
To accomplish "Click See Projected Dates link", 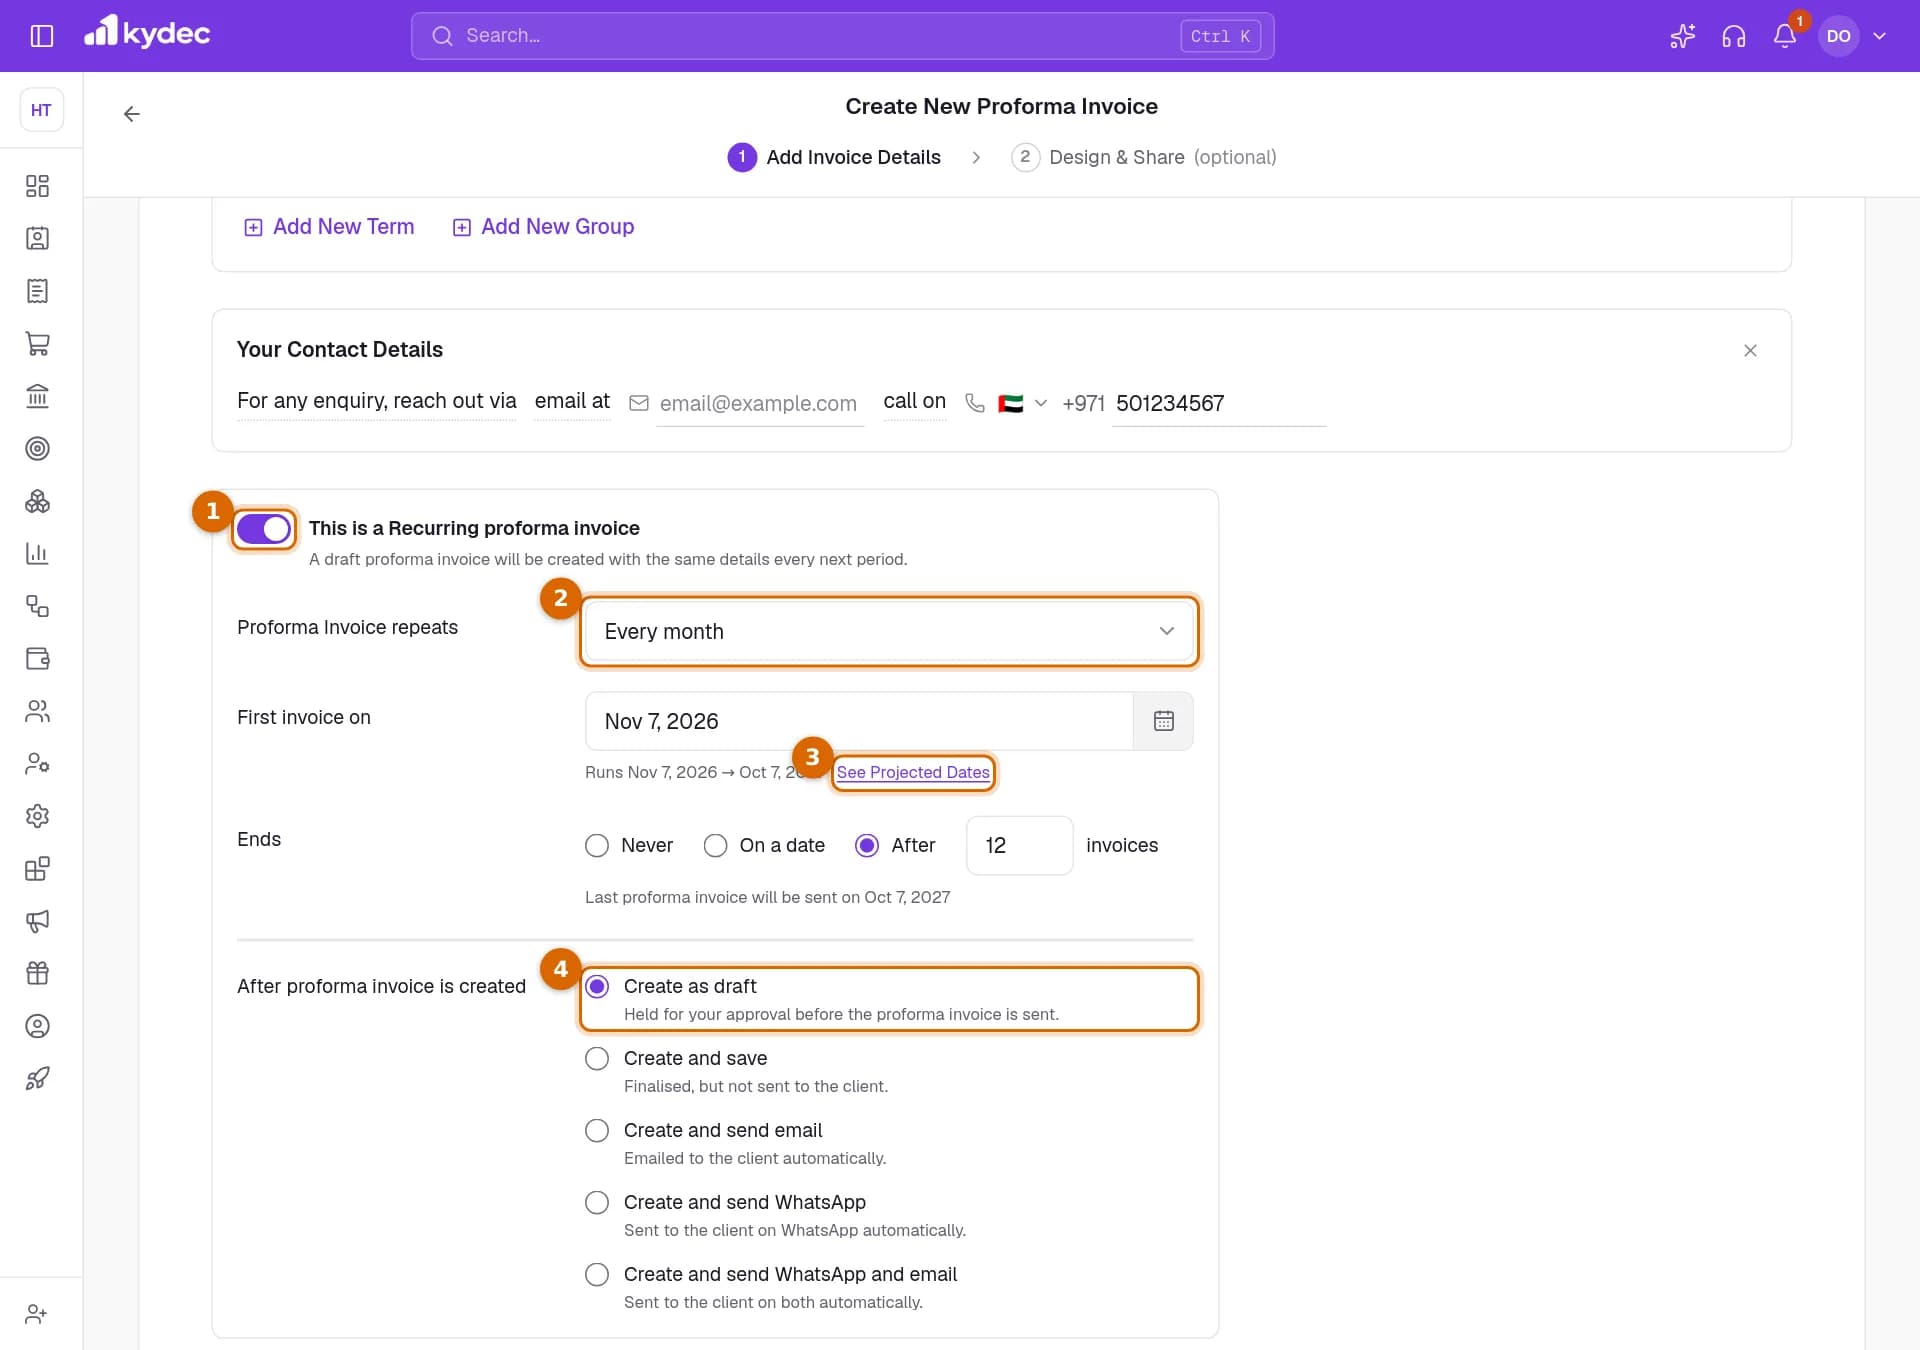I will [913, 772].
